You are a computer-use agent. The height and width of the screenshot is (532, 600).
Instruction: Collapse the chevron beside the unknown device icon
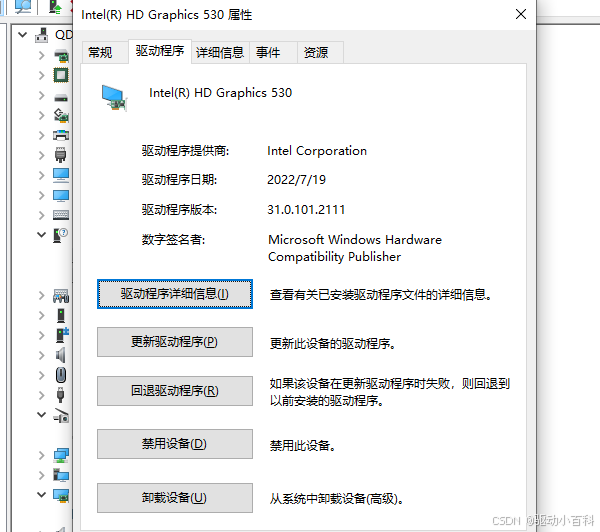41,235
